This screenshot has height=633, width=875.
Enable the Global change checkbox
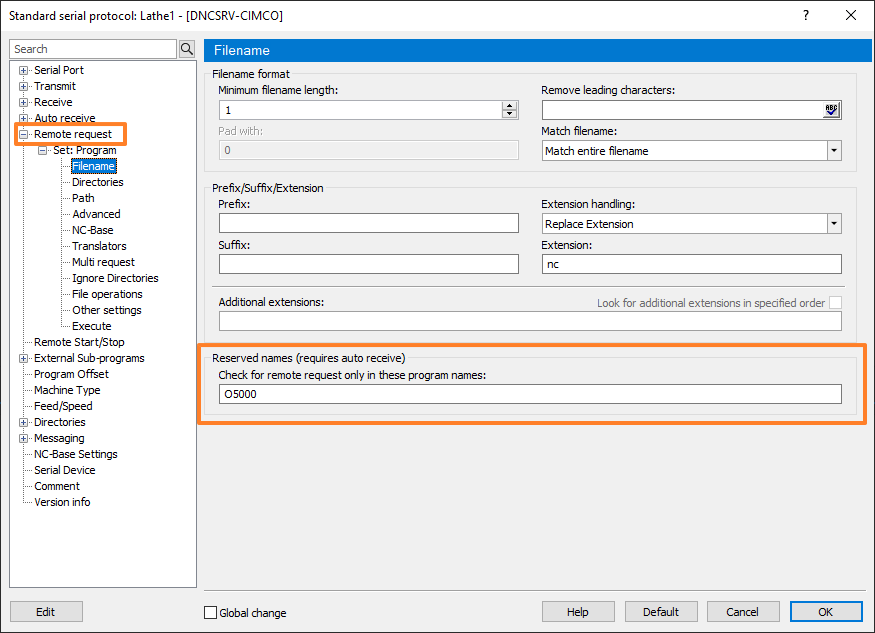[210, 612]
